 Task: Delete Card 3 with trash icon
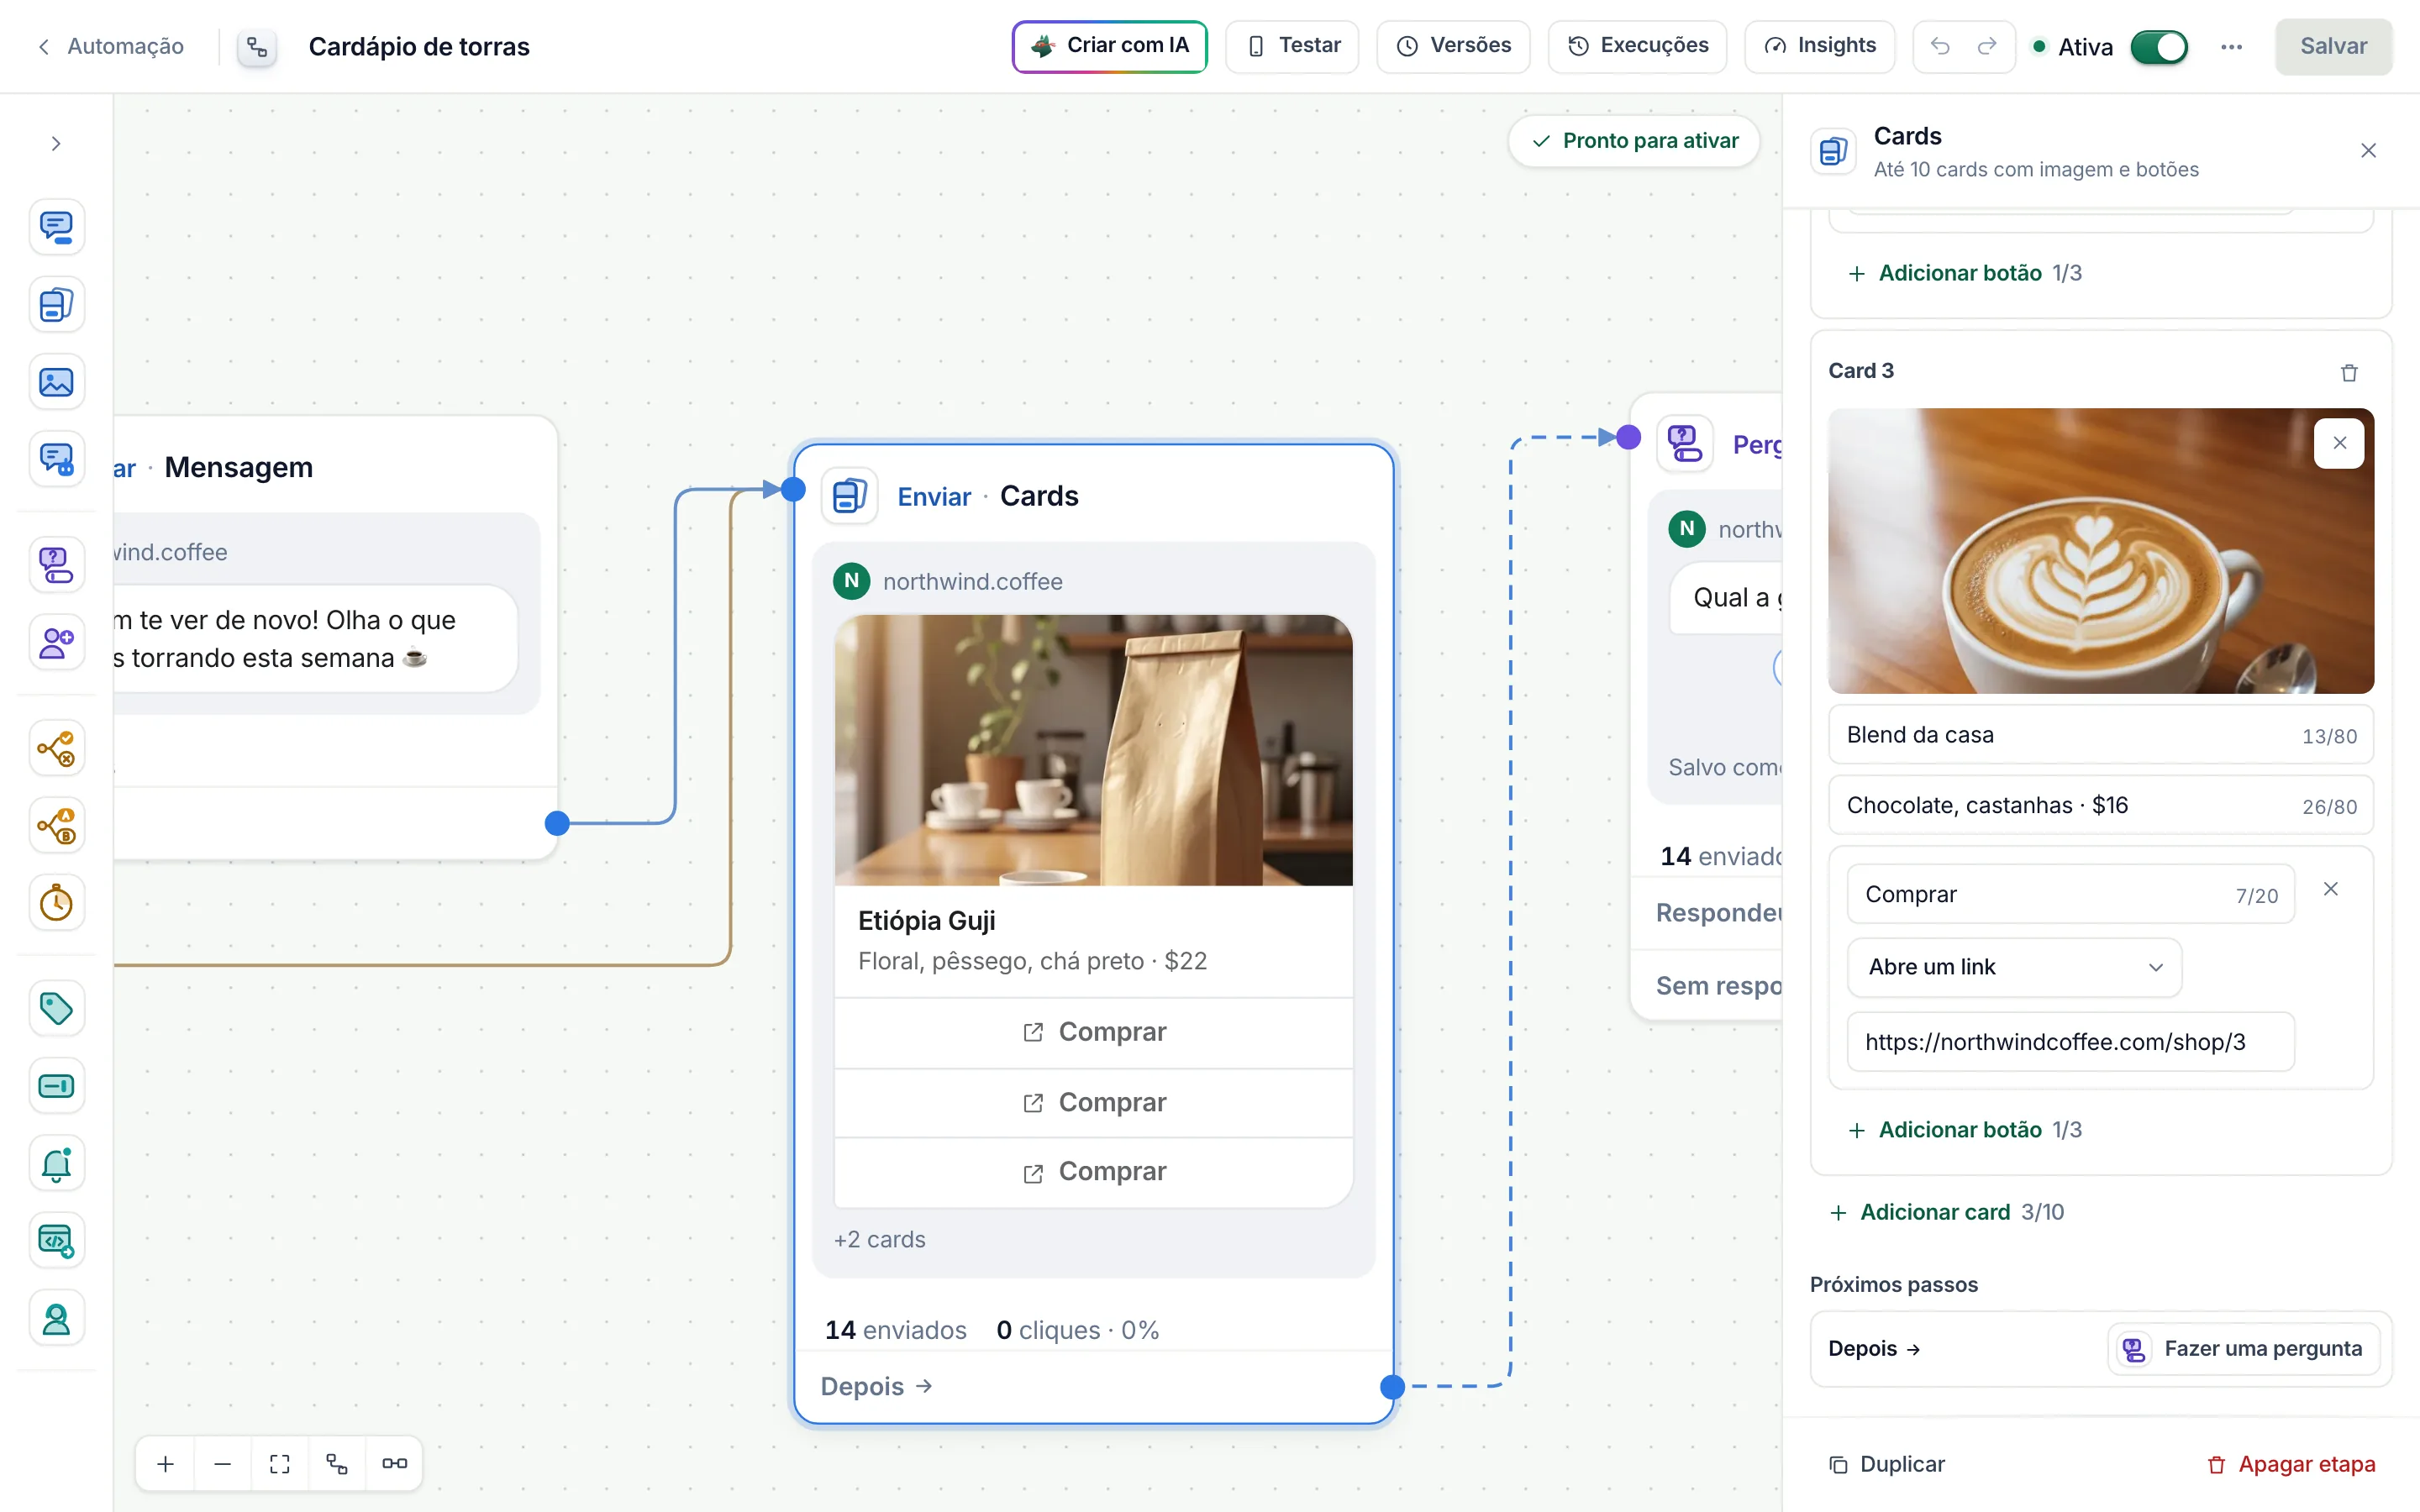point(2349,372)
